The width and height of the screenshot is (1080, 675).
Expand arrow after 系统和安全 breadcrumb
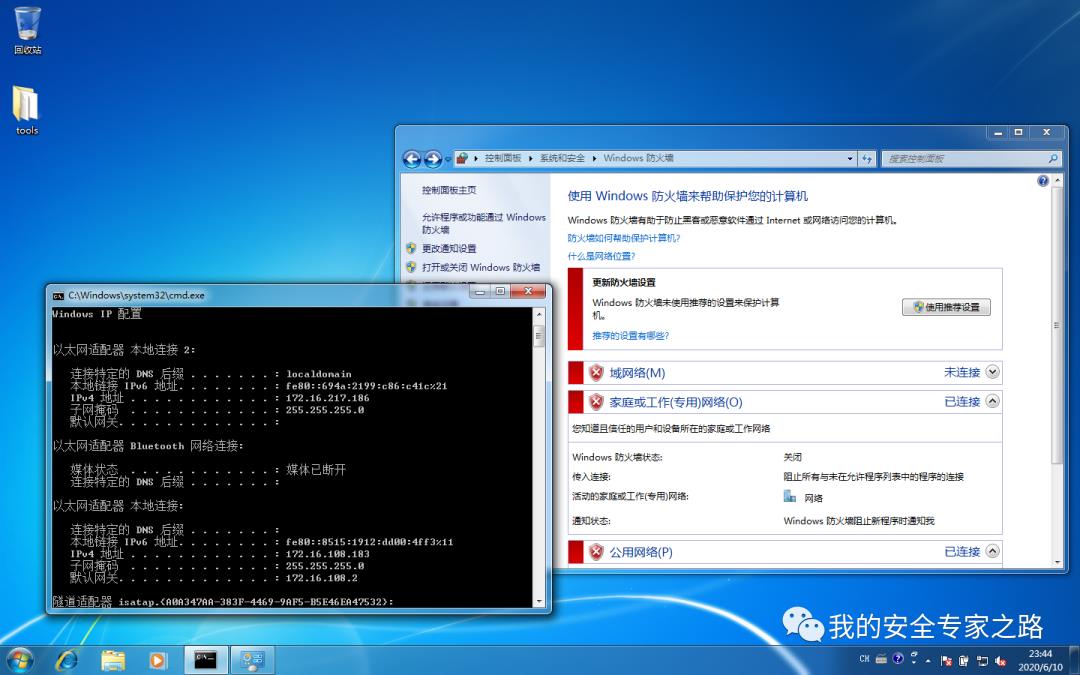(x=594, y=158)
